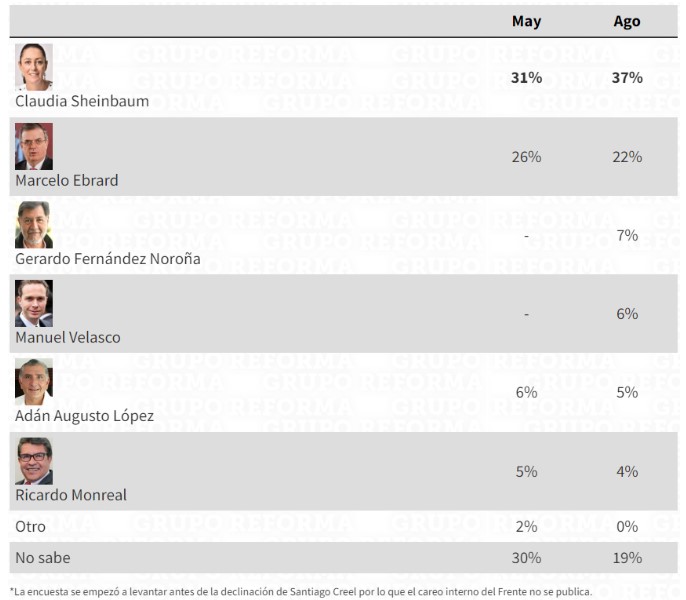Click the May column header

(526, 21)
